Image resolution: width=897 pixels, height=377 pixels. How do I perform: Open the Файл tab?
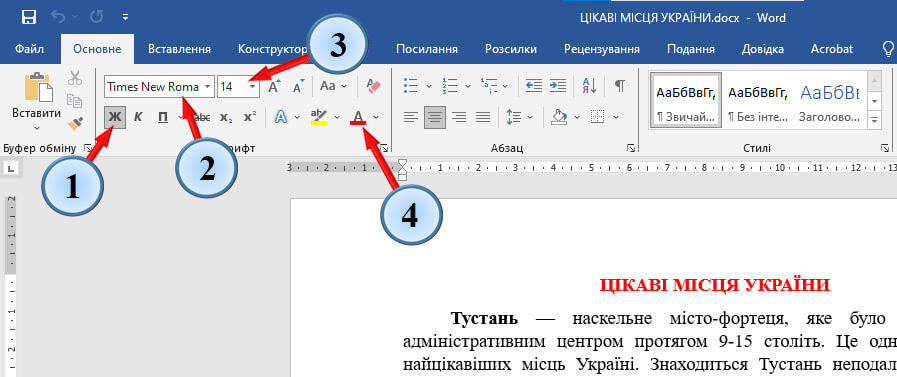[30, 49]
